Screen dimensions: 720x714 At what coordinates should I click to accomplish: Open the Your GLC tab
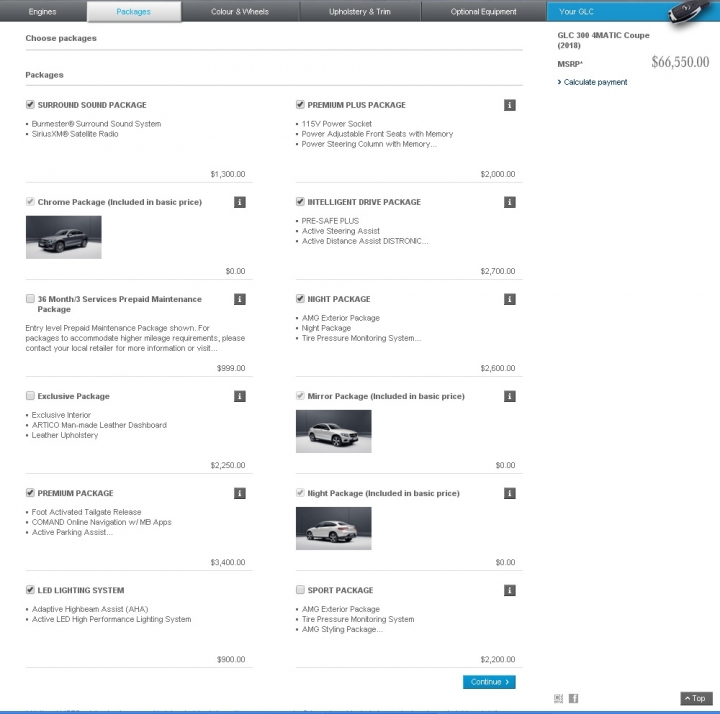pyautogui.click(x=576, y=11)
